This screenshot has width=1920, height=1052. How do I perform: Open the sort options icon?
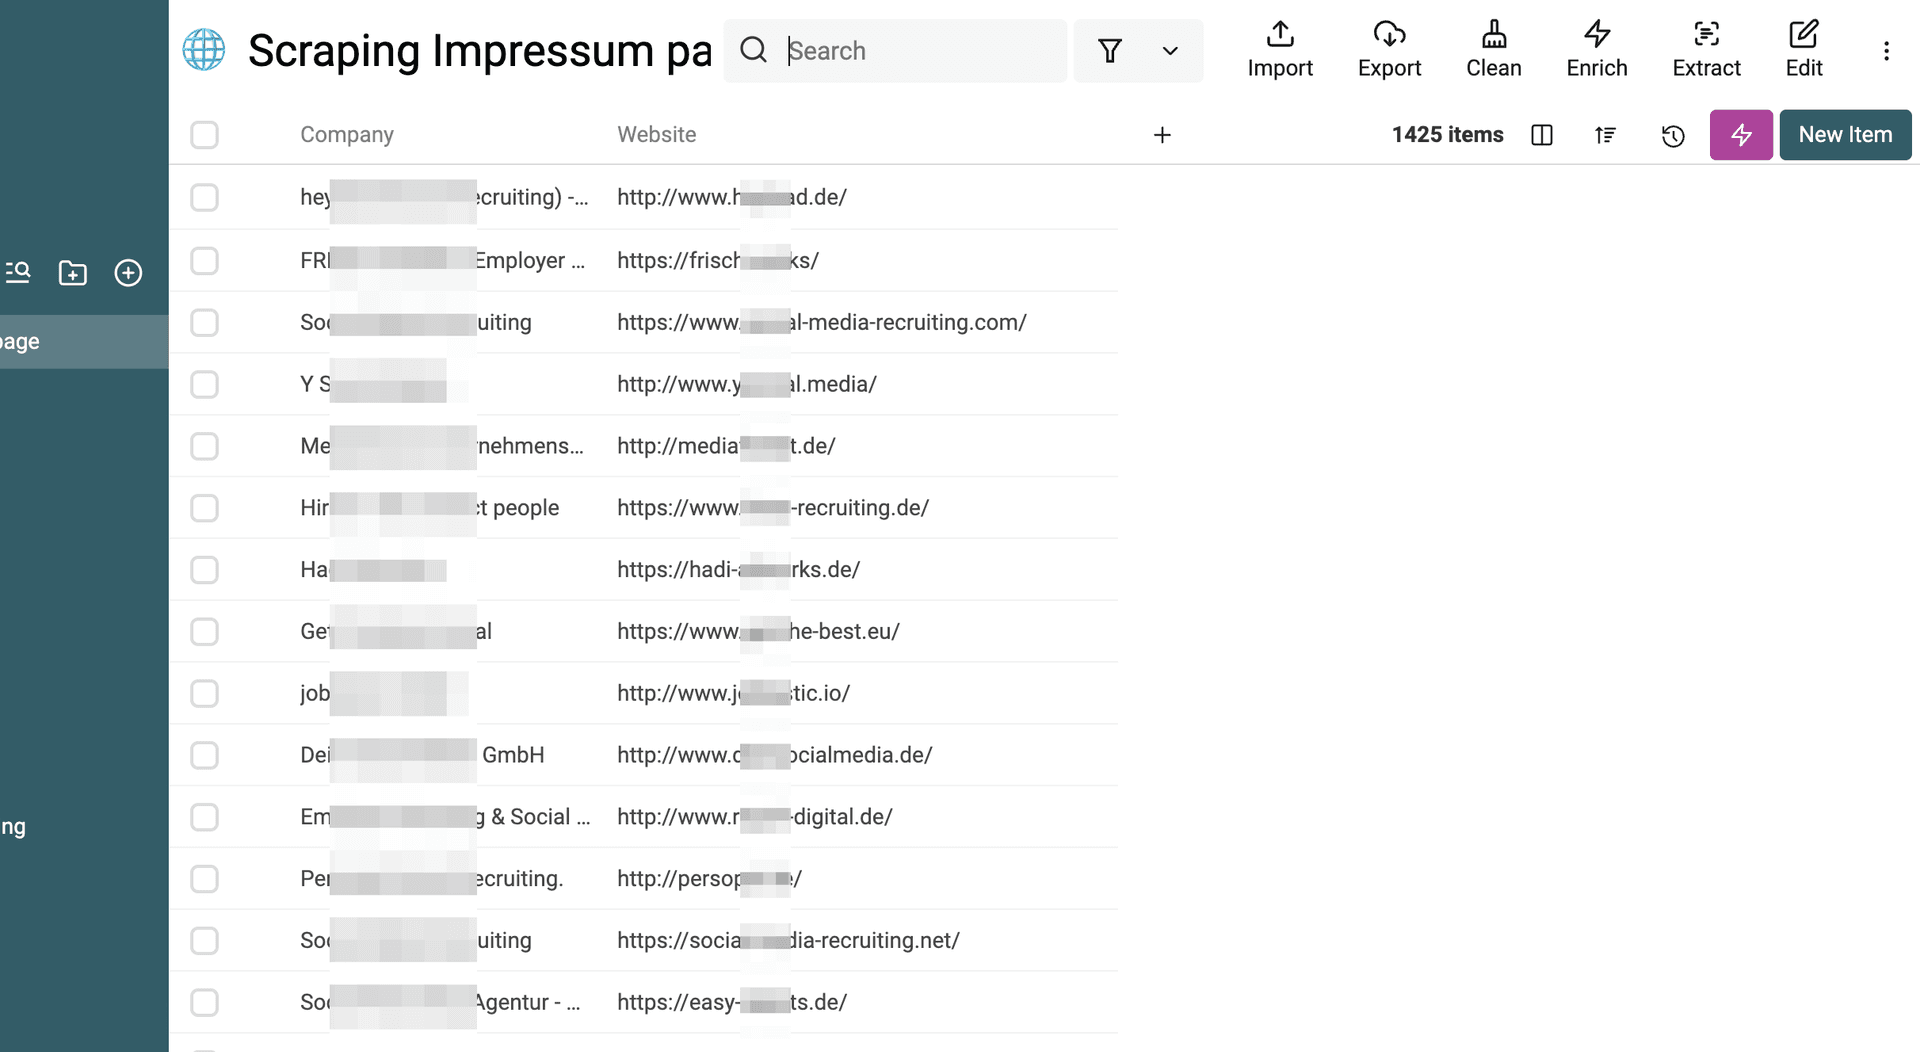pyautogui.click(x=1604, y=135)
